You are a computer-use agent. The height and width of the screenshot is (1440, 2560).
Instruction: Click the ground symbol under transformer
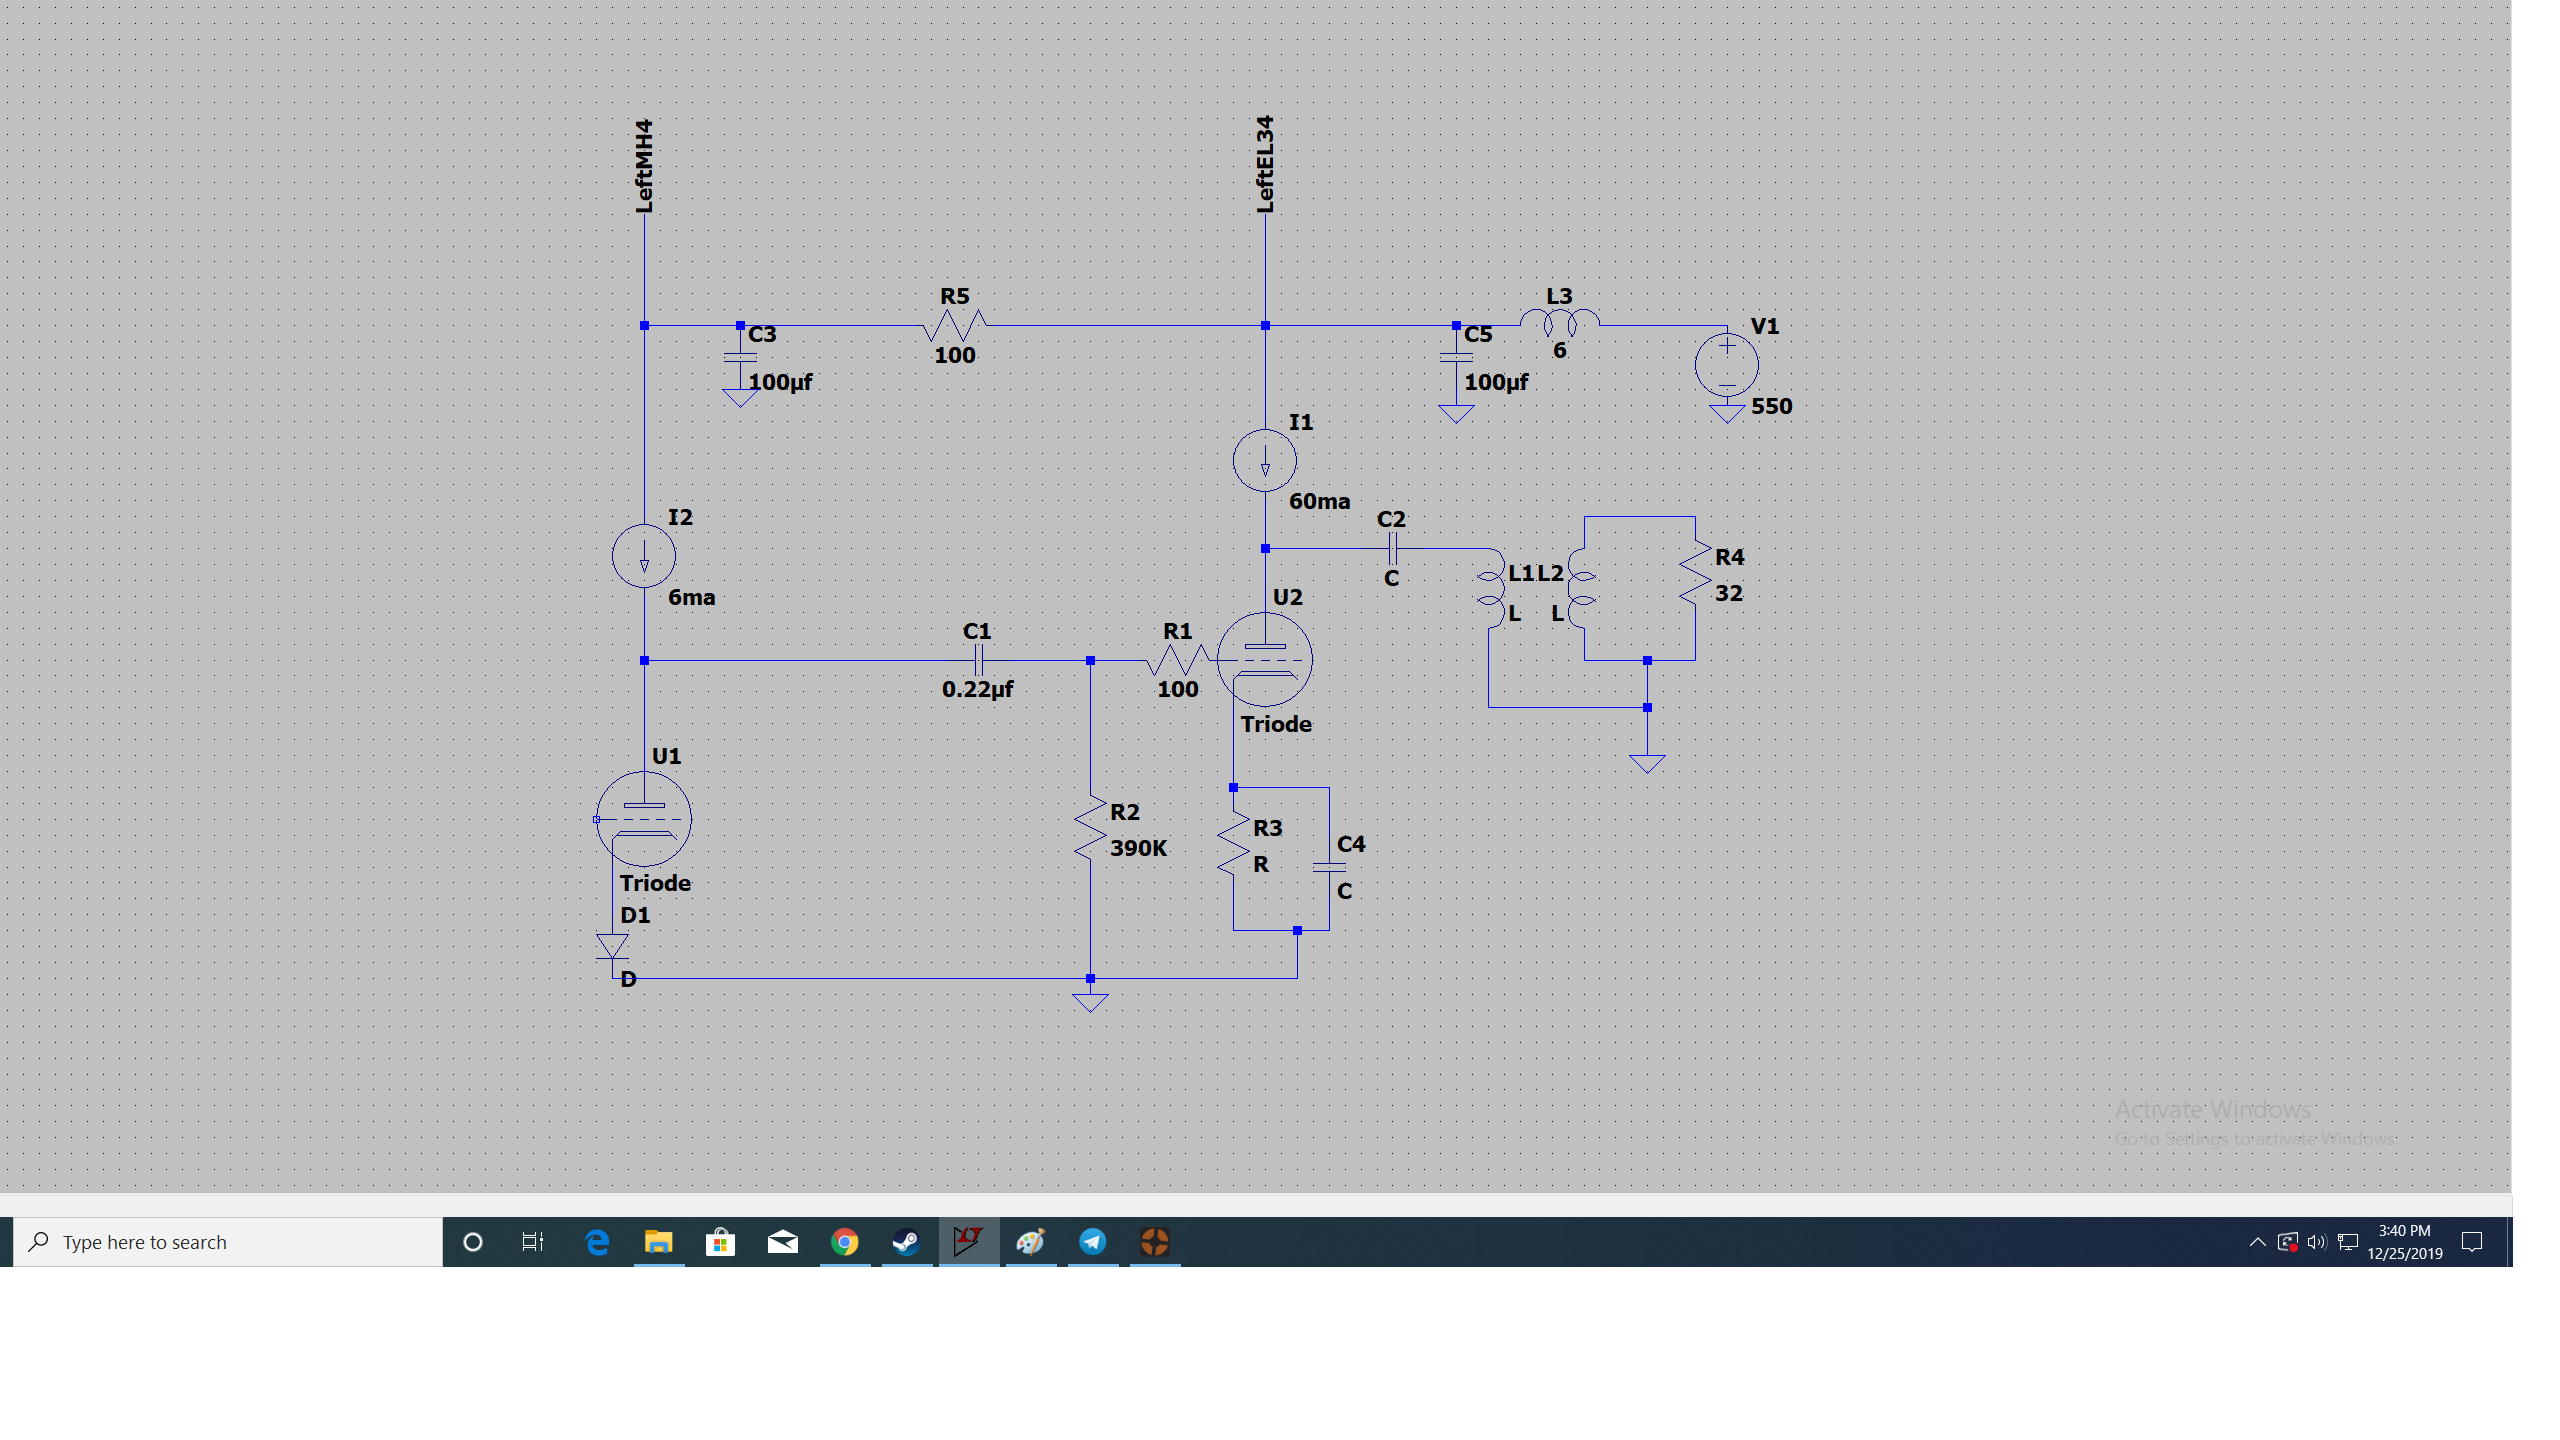[1647, 763]
